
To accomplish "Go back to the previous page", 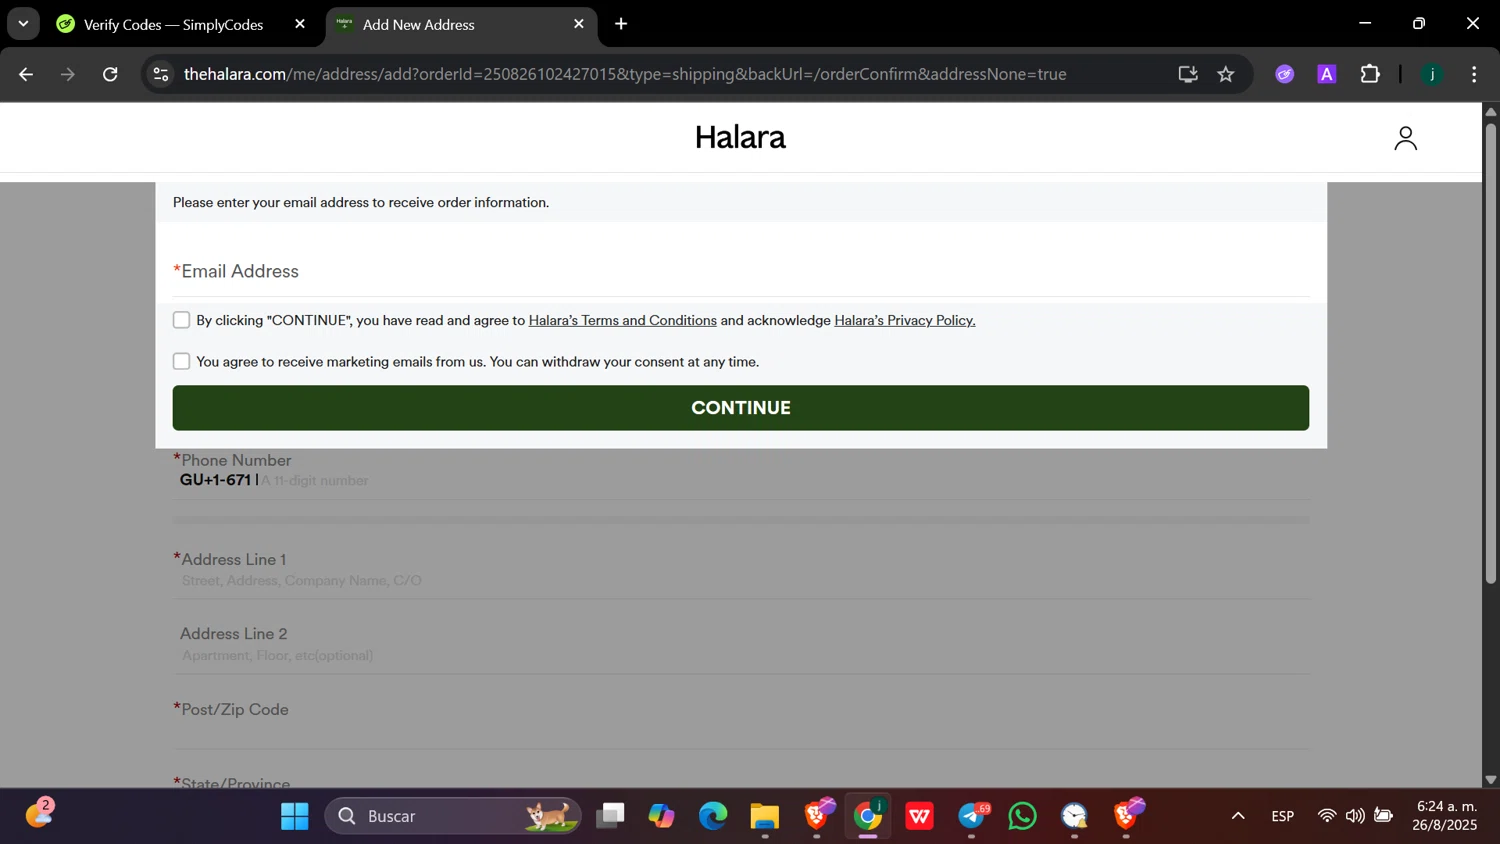I will [26, 74].
